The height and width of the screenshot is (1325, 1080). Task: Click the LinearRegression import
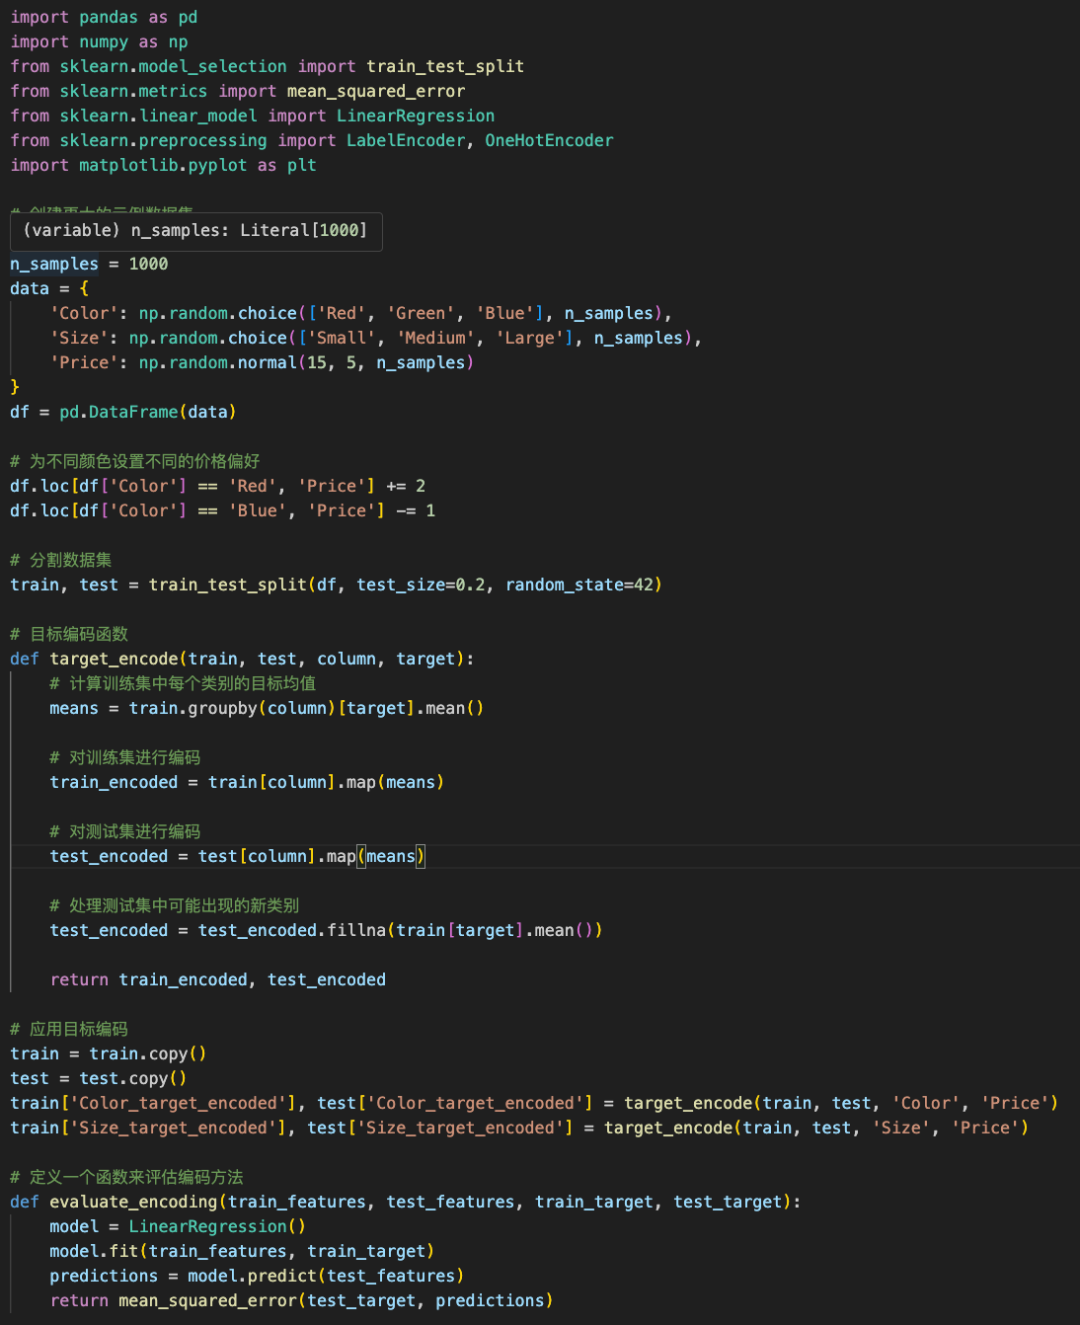415,115
